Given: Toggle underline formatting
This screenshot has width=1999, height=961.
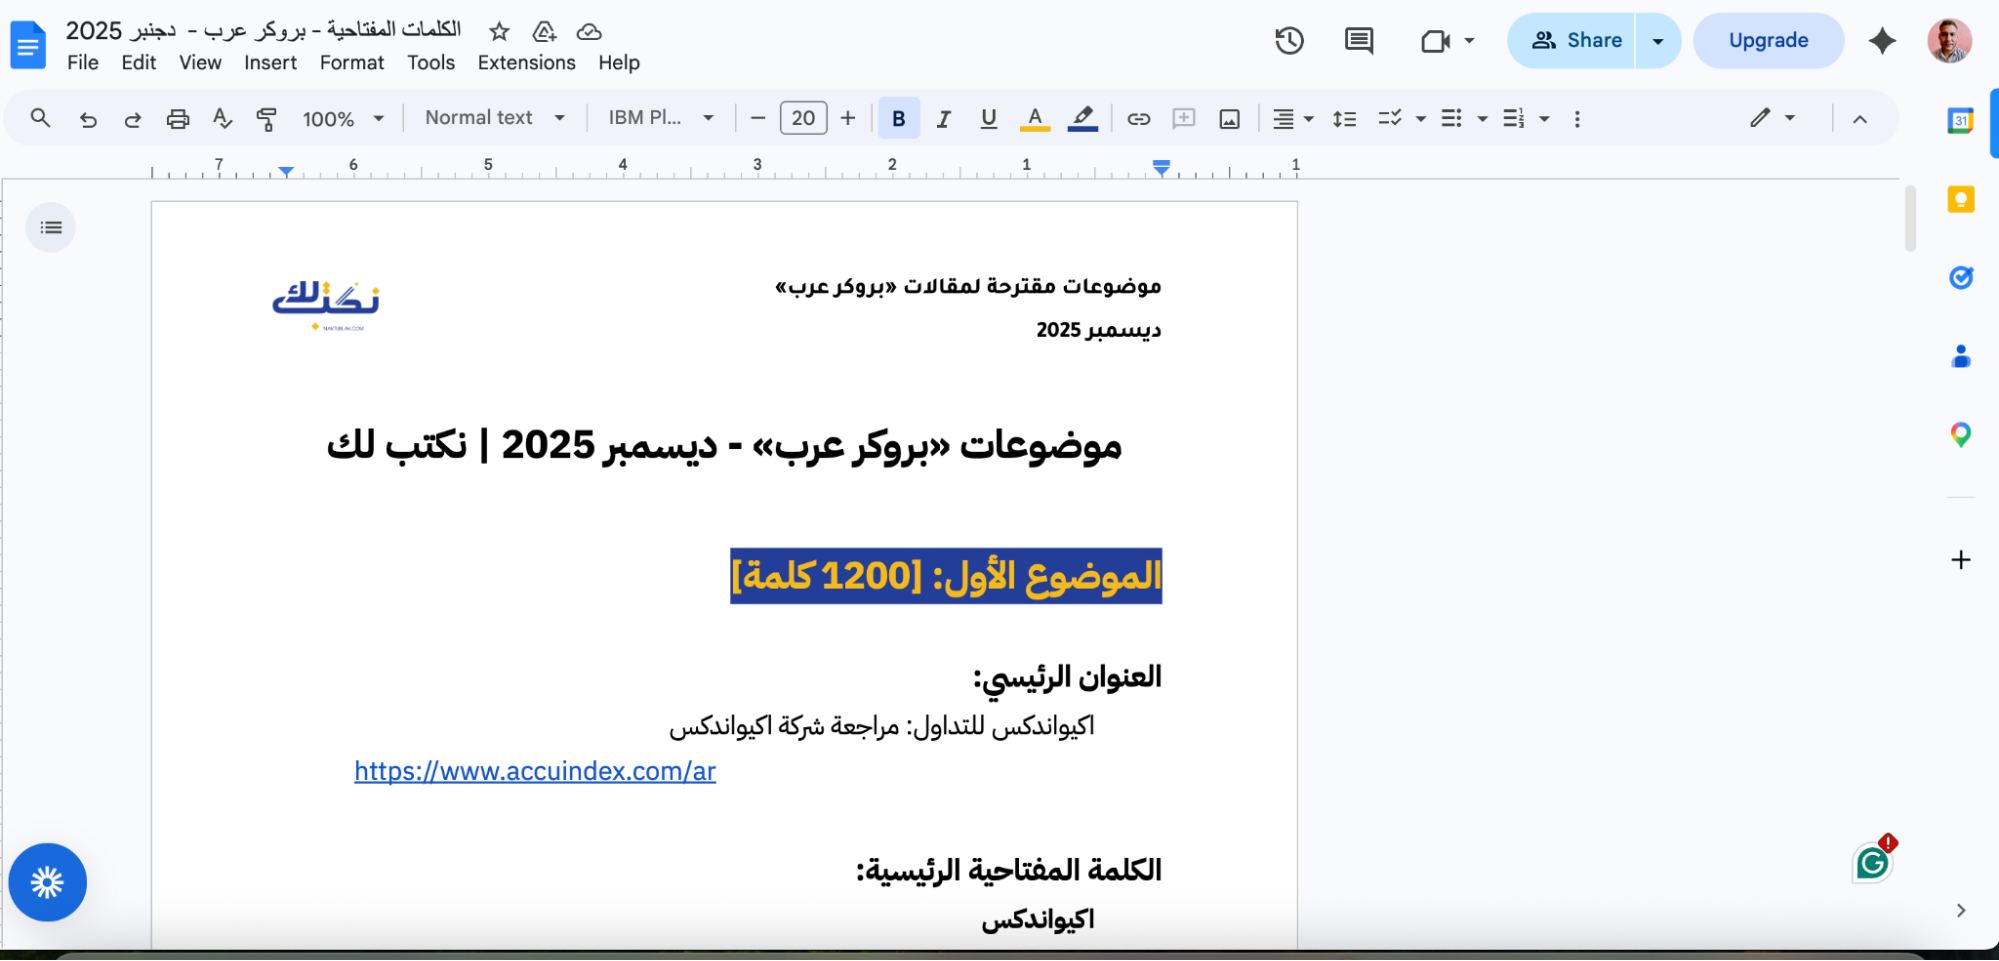Looking at the screenshot, I should click(988, 119).
